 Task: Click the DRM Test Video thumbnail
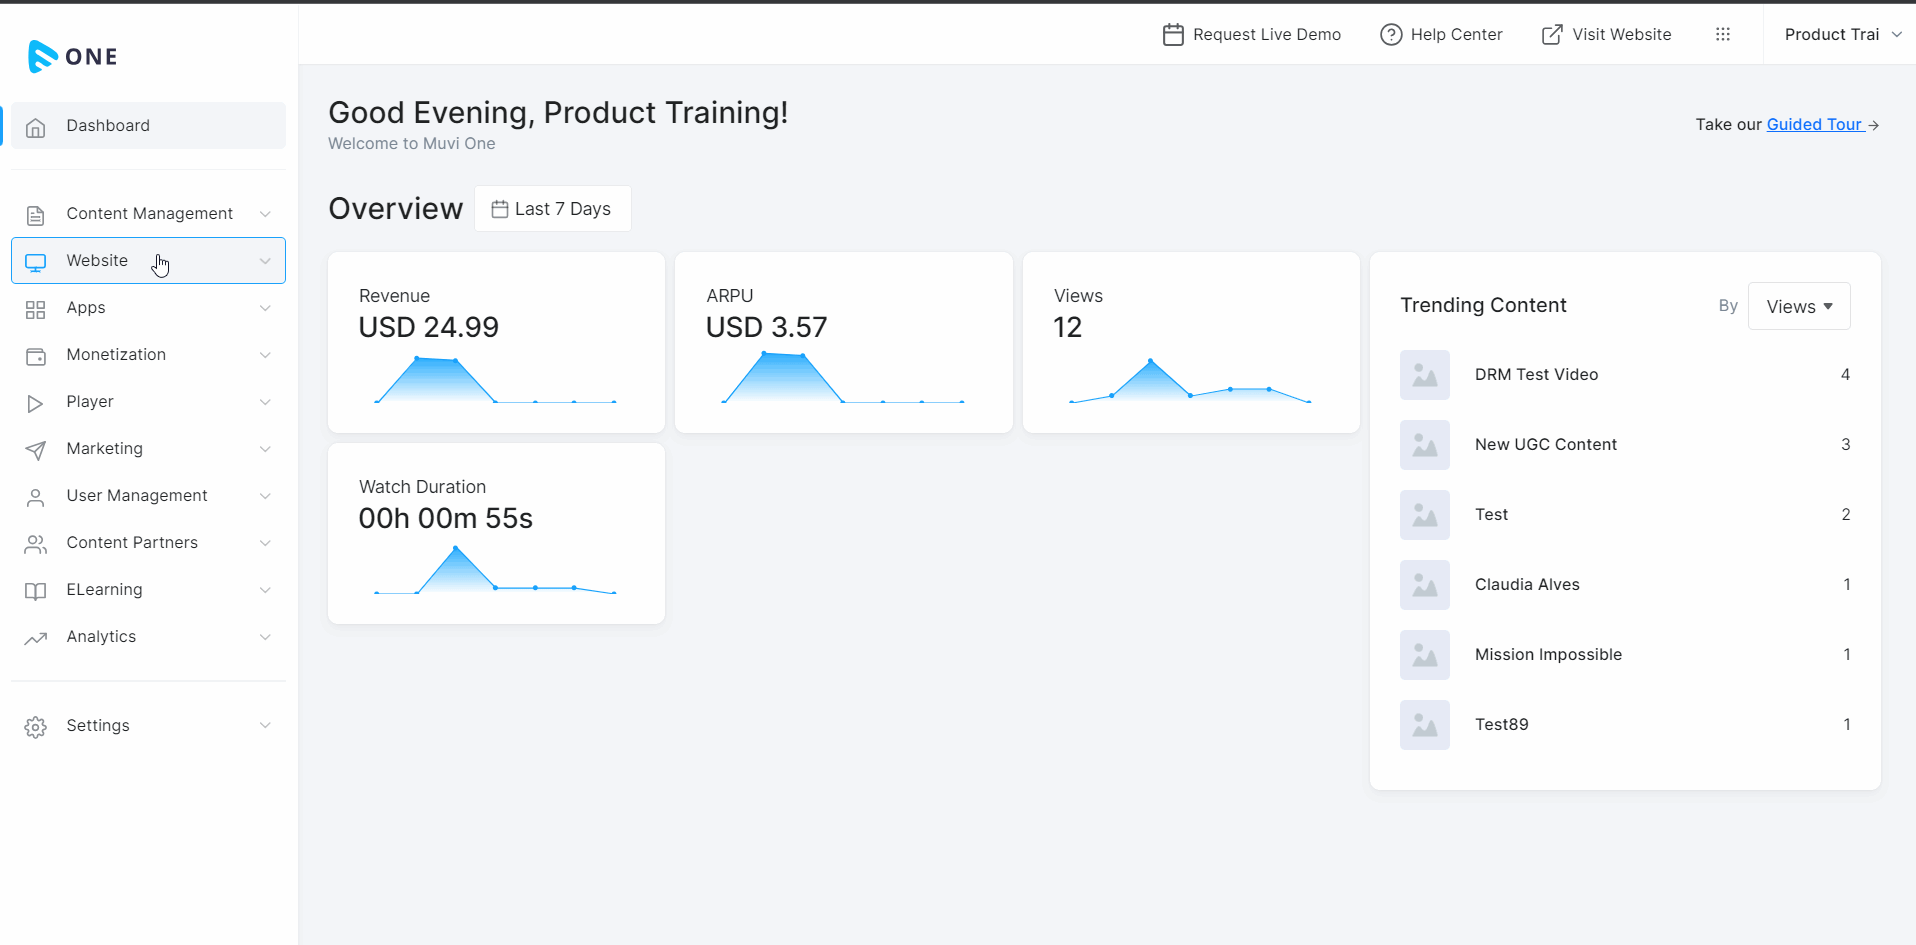tap(1424, 375)
